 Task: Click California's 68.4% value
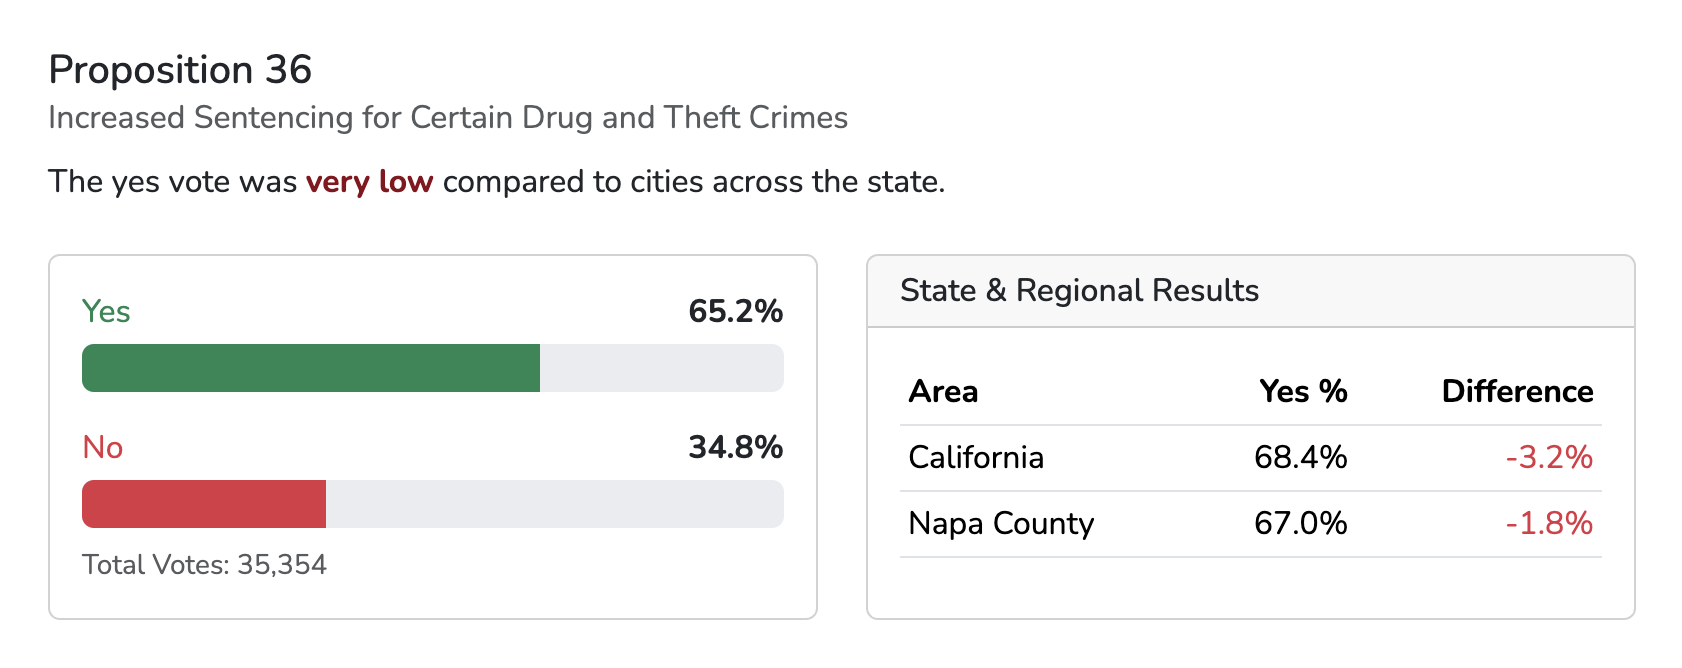[1301, 458]
